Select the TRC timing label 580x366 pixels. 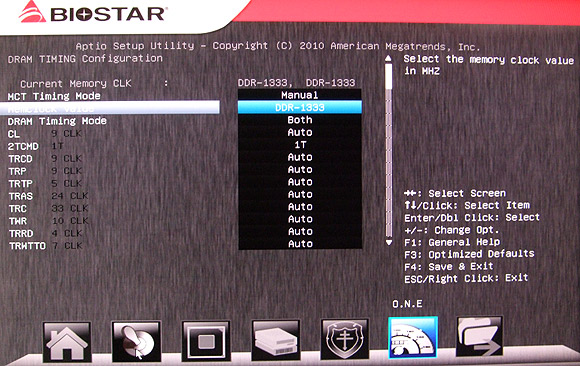point(17,209)
